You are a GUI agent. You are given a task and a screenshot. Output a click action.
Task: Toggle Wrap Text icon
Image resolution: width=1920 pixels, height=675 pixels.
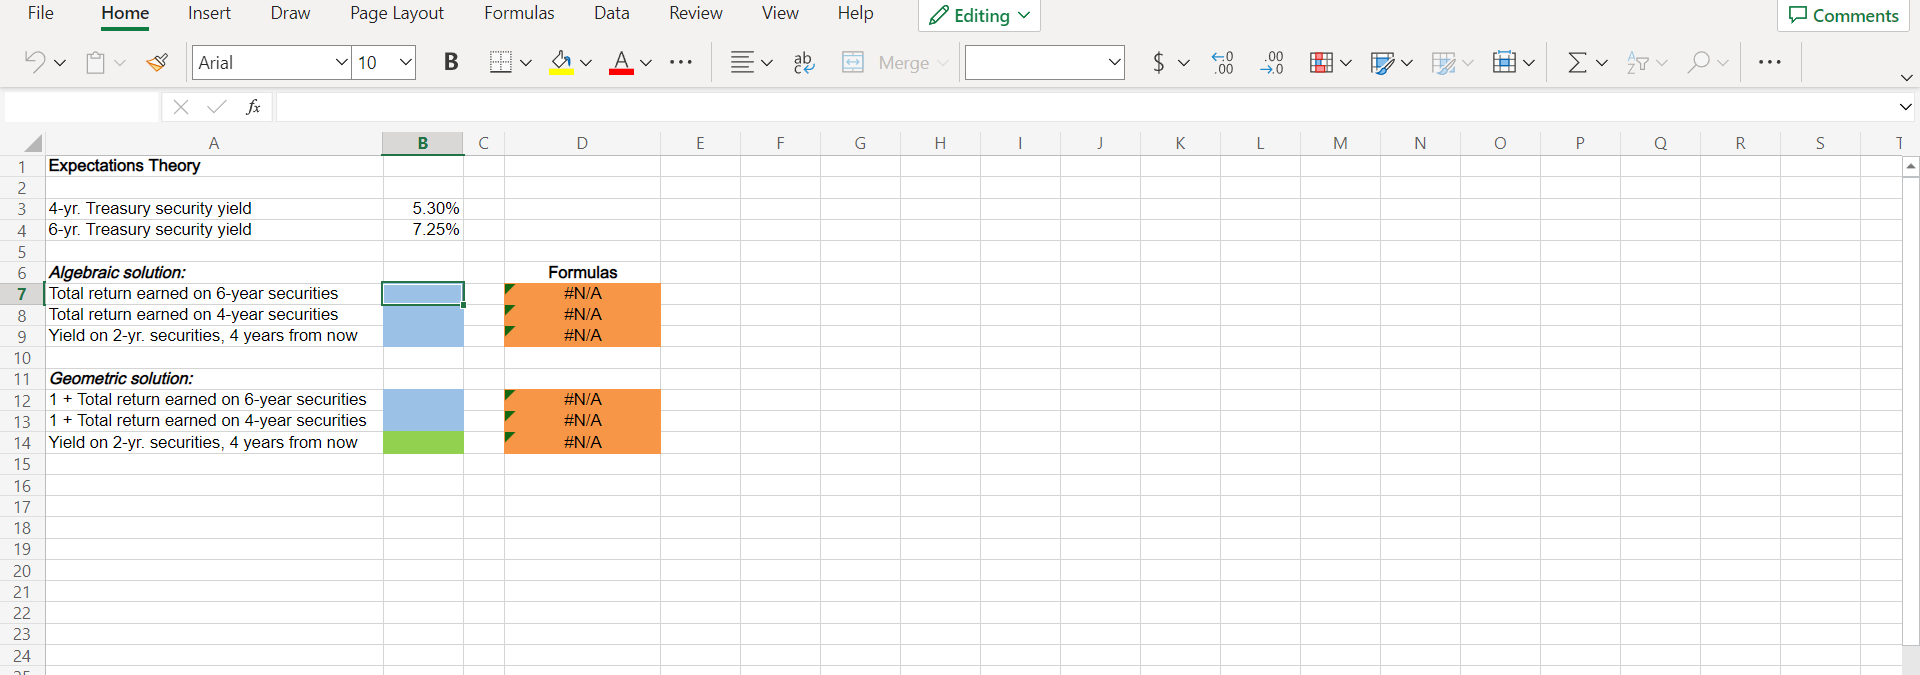[803, 62]
